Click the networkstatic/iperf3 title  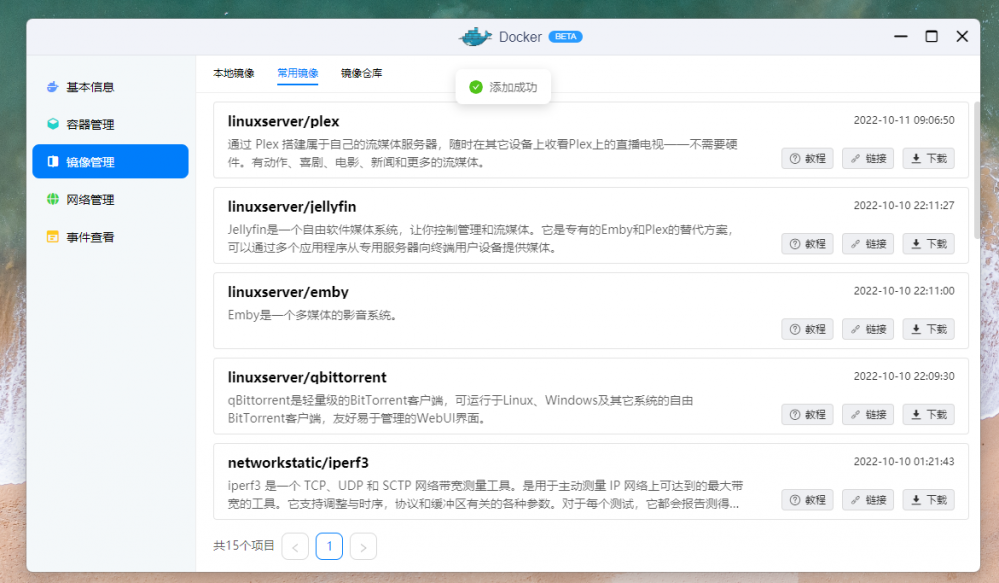(298, 463)
